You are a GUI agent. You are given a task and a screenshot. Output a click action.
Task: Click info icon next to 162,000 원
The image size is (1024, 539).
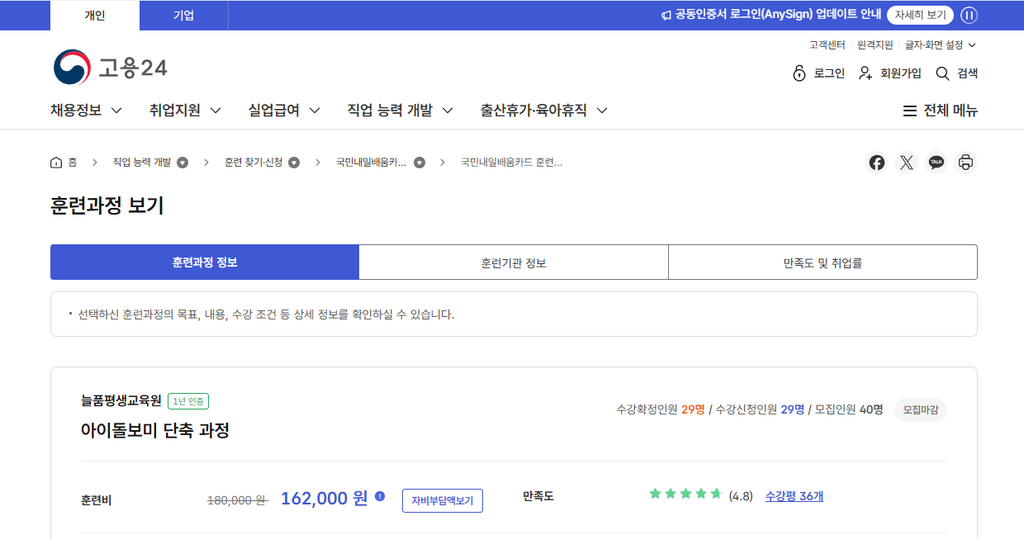pyautogui.click(x=380, y=497)
